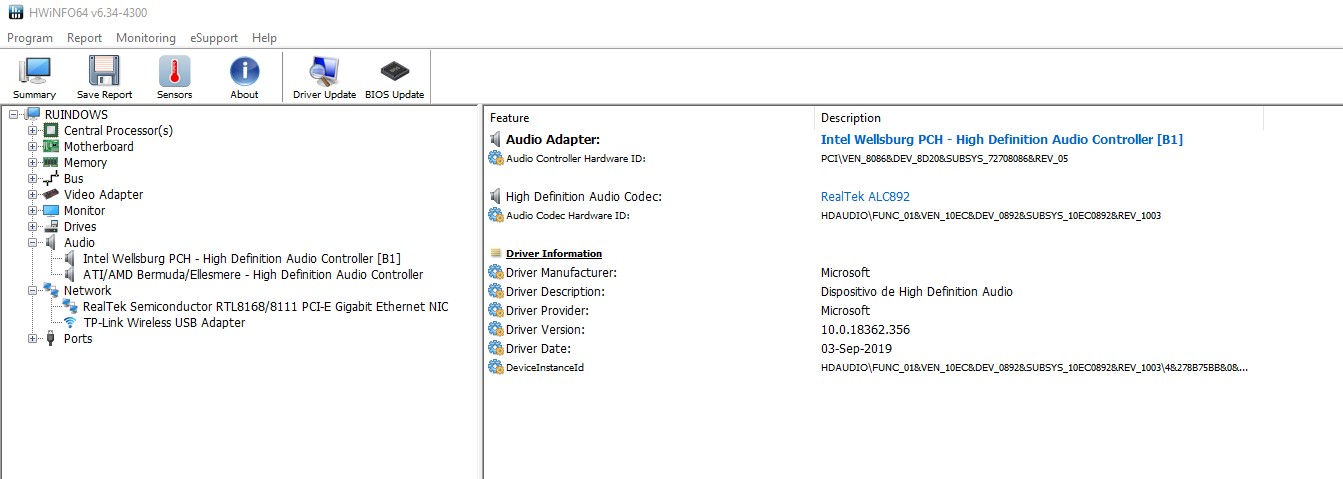This screenshot has height=479, width=1343.
Task: Click the Description column header
Action: tap(850, 118)
